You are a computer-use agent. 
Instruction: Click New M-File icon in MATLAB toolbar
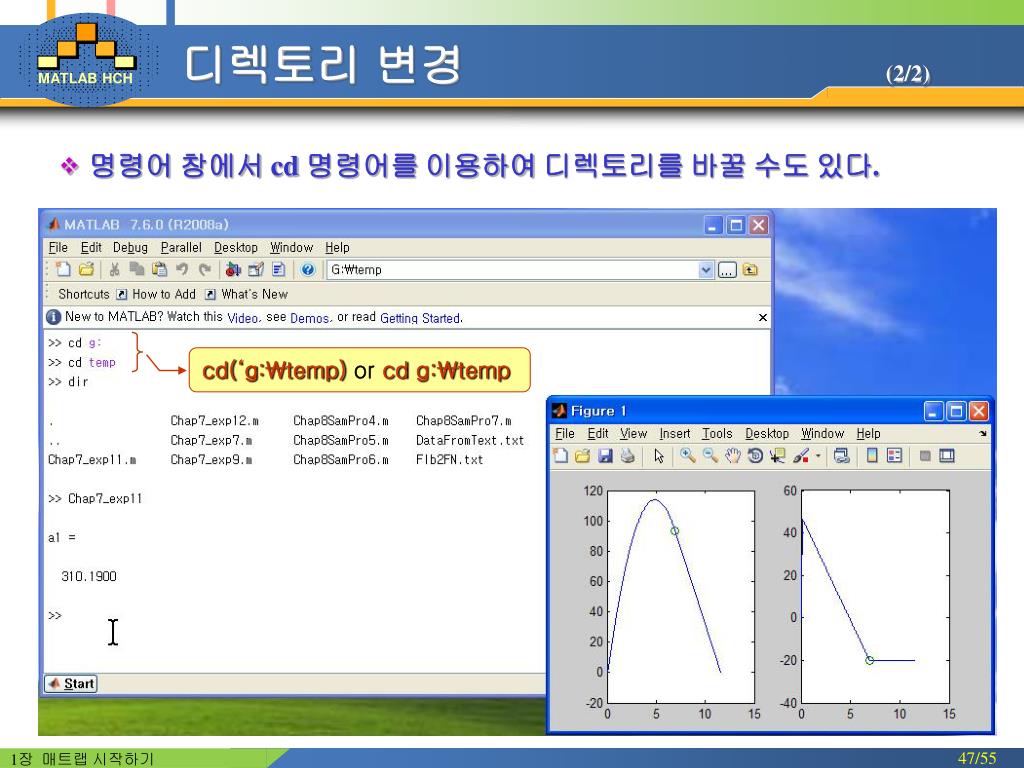(x=63, y=269)
